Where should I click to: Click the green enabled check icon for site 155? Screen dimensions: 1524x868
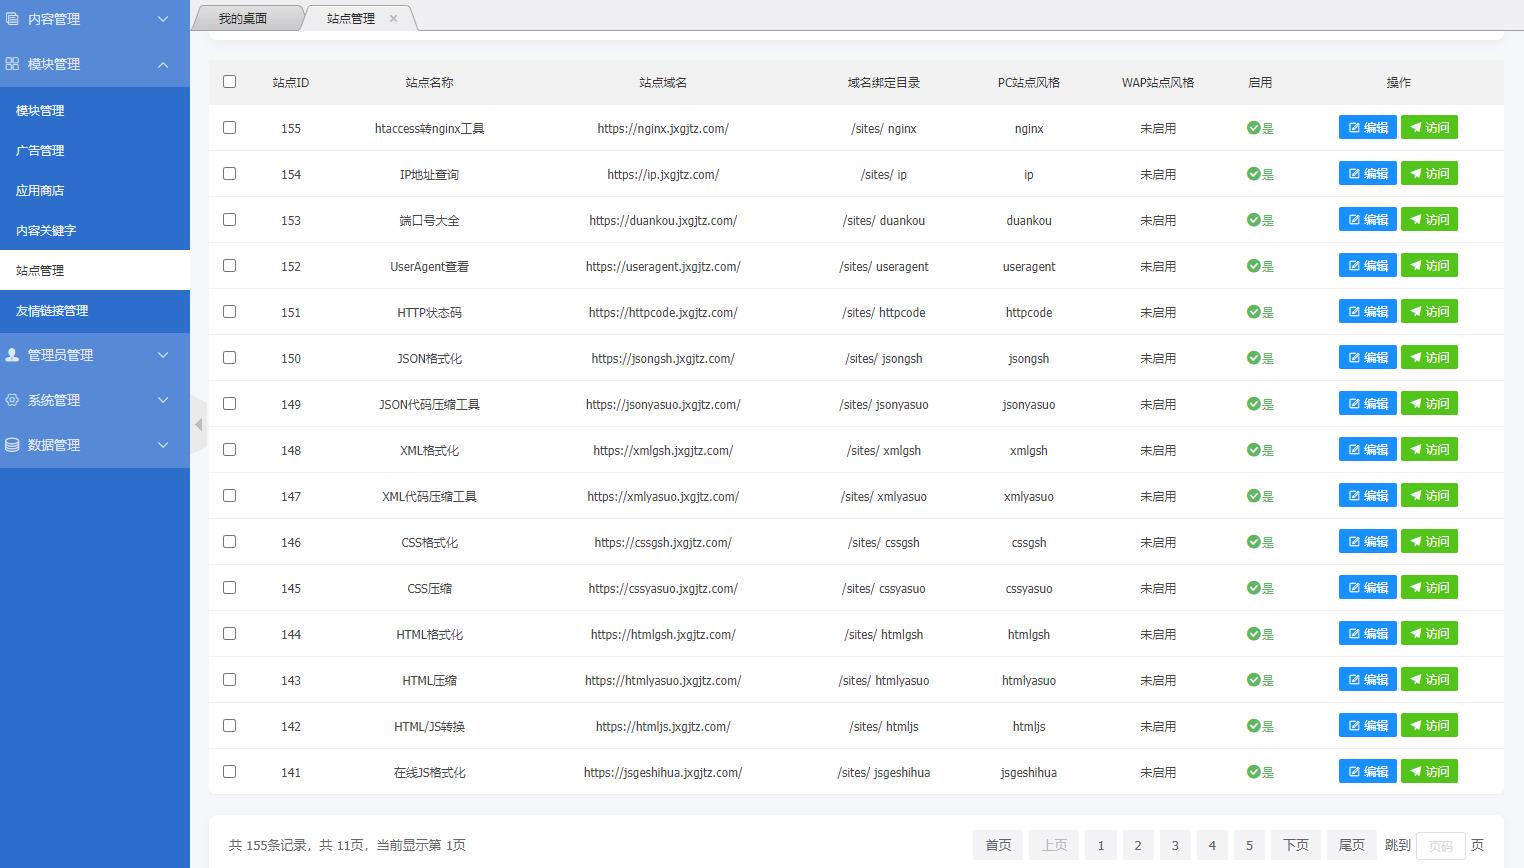(x=1253, y=128)
